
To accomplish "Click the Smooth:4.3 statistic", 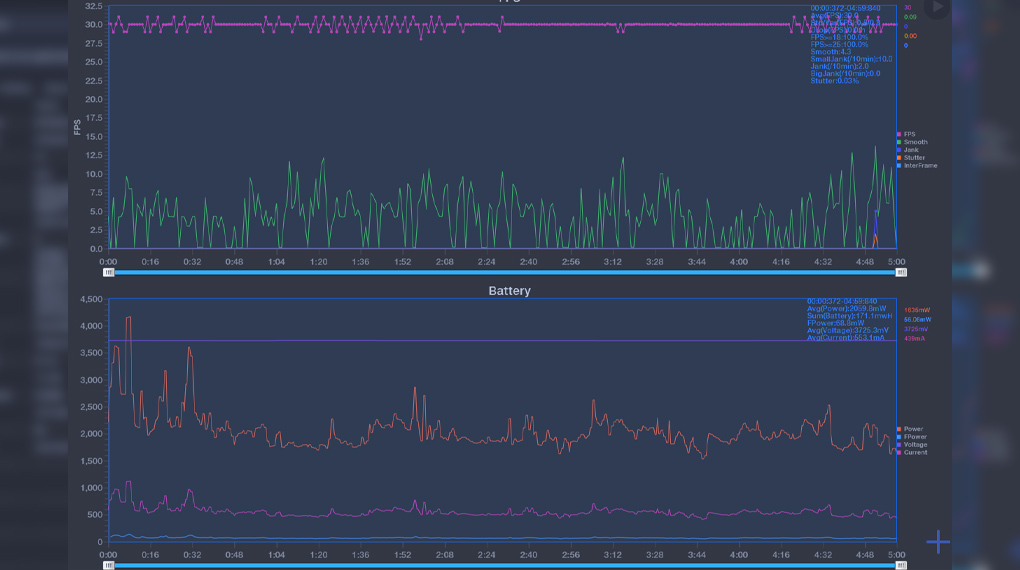I will (x=831, y=51).
